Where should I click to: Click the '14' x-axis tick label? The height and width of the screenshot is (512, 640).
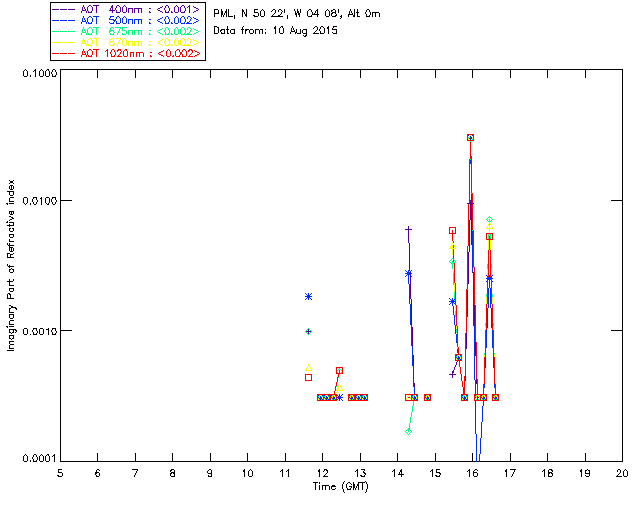coord(398,473)
